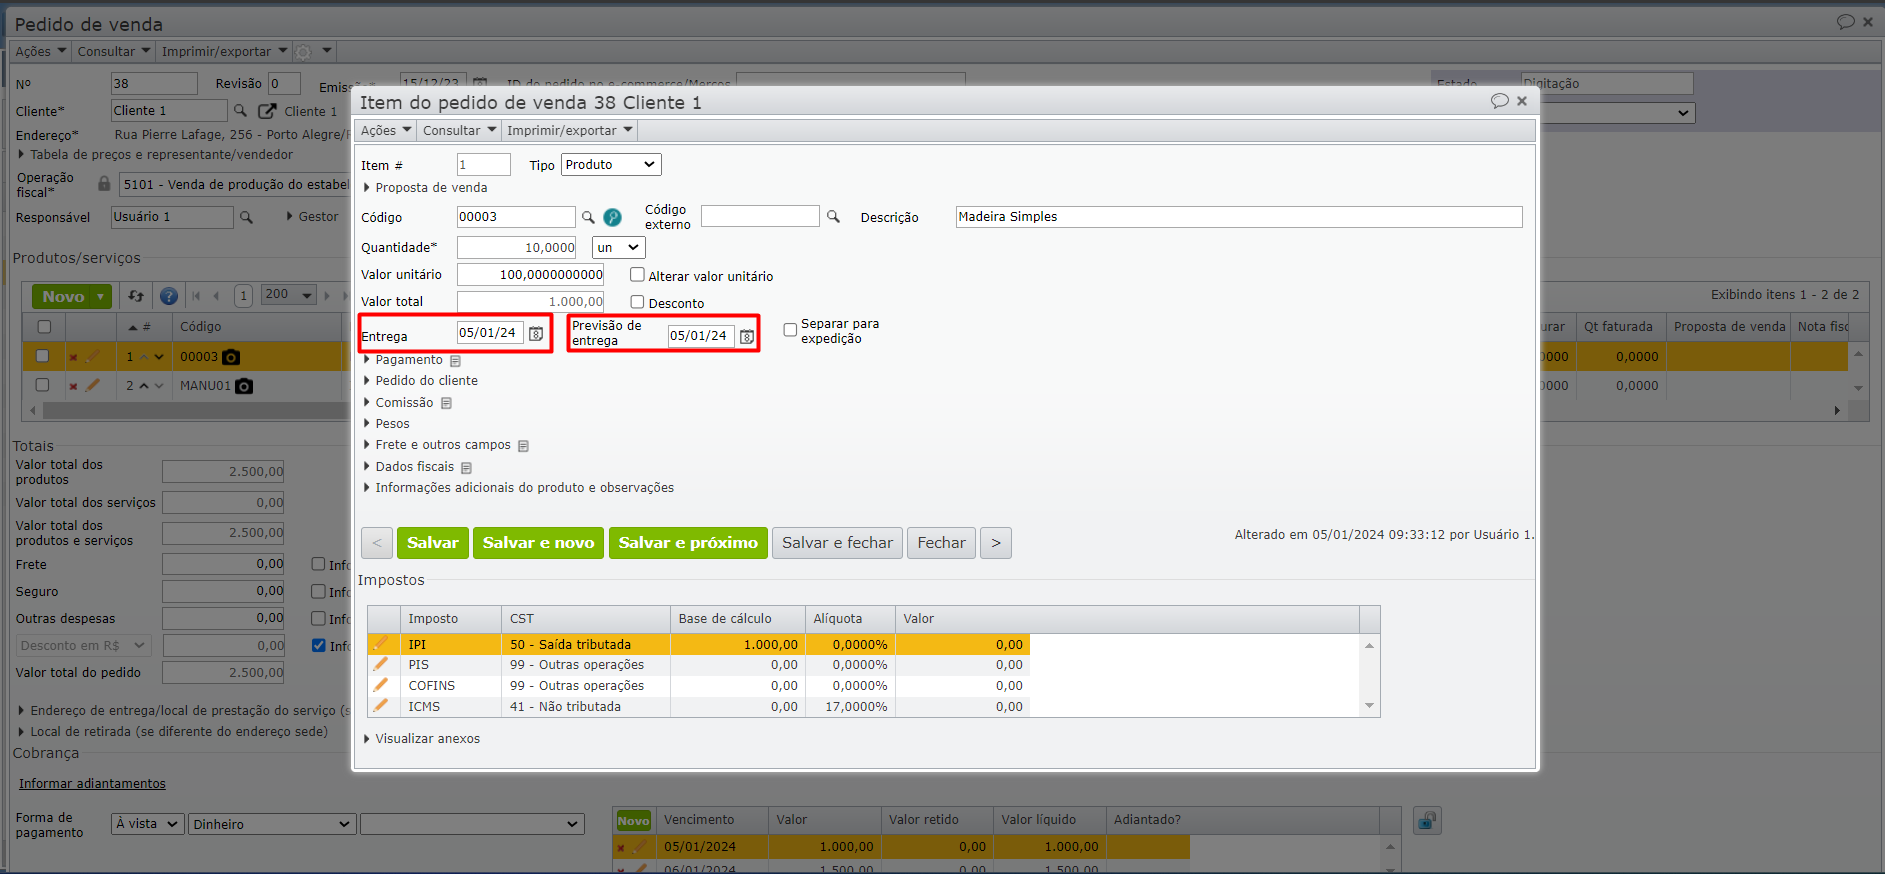Open help icon in products grid toolbar
1885x874 pixels.
pyautogui.click(x=169, y=296)
